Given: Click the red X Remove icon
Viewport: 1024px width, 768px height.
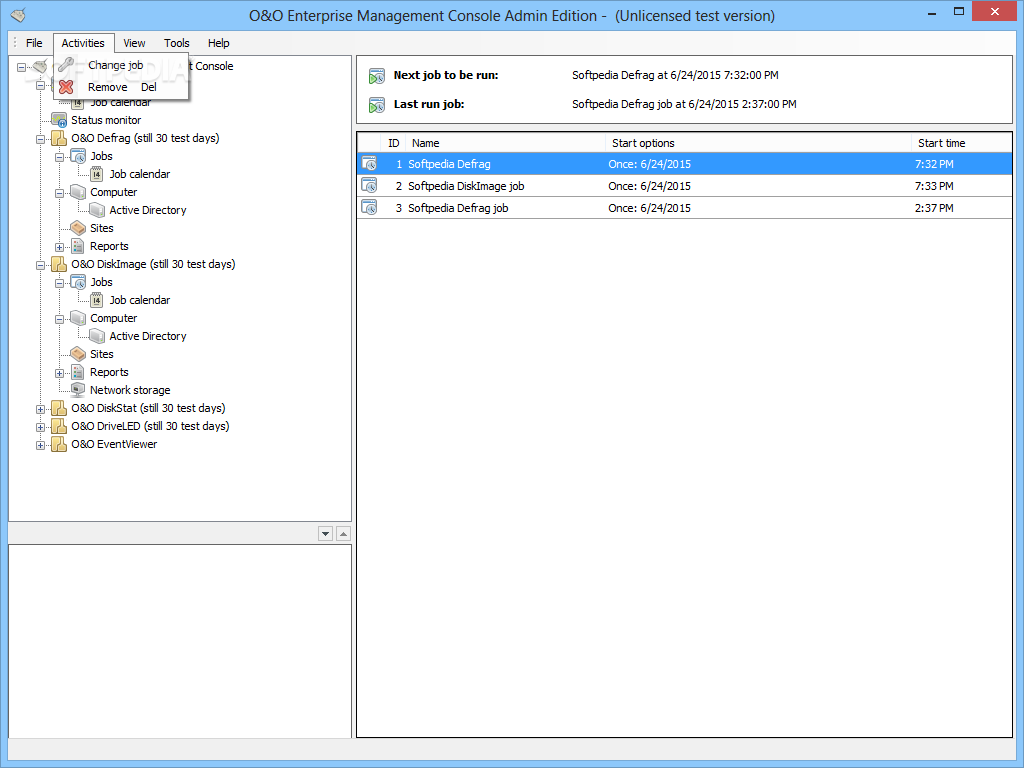Looking at the screenshot, I should 66,87.
